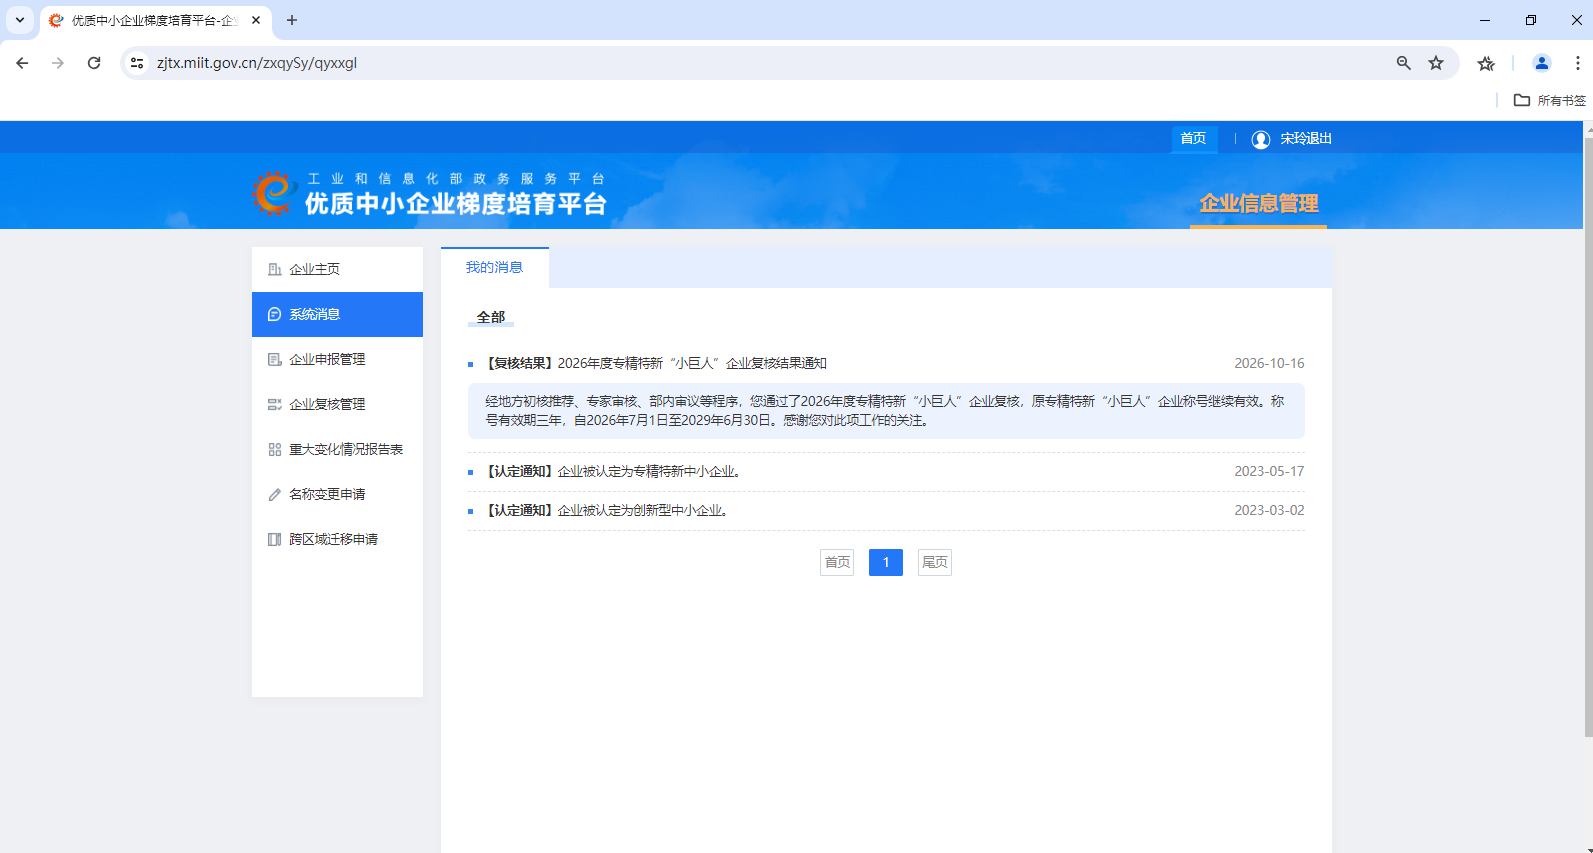Open the Chrome profile avatar icon

(1542, 63)
